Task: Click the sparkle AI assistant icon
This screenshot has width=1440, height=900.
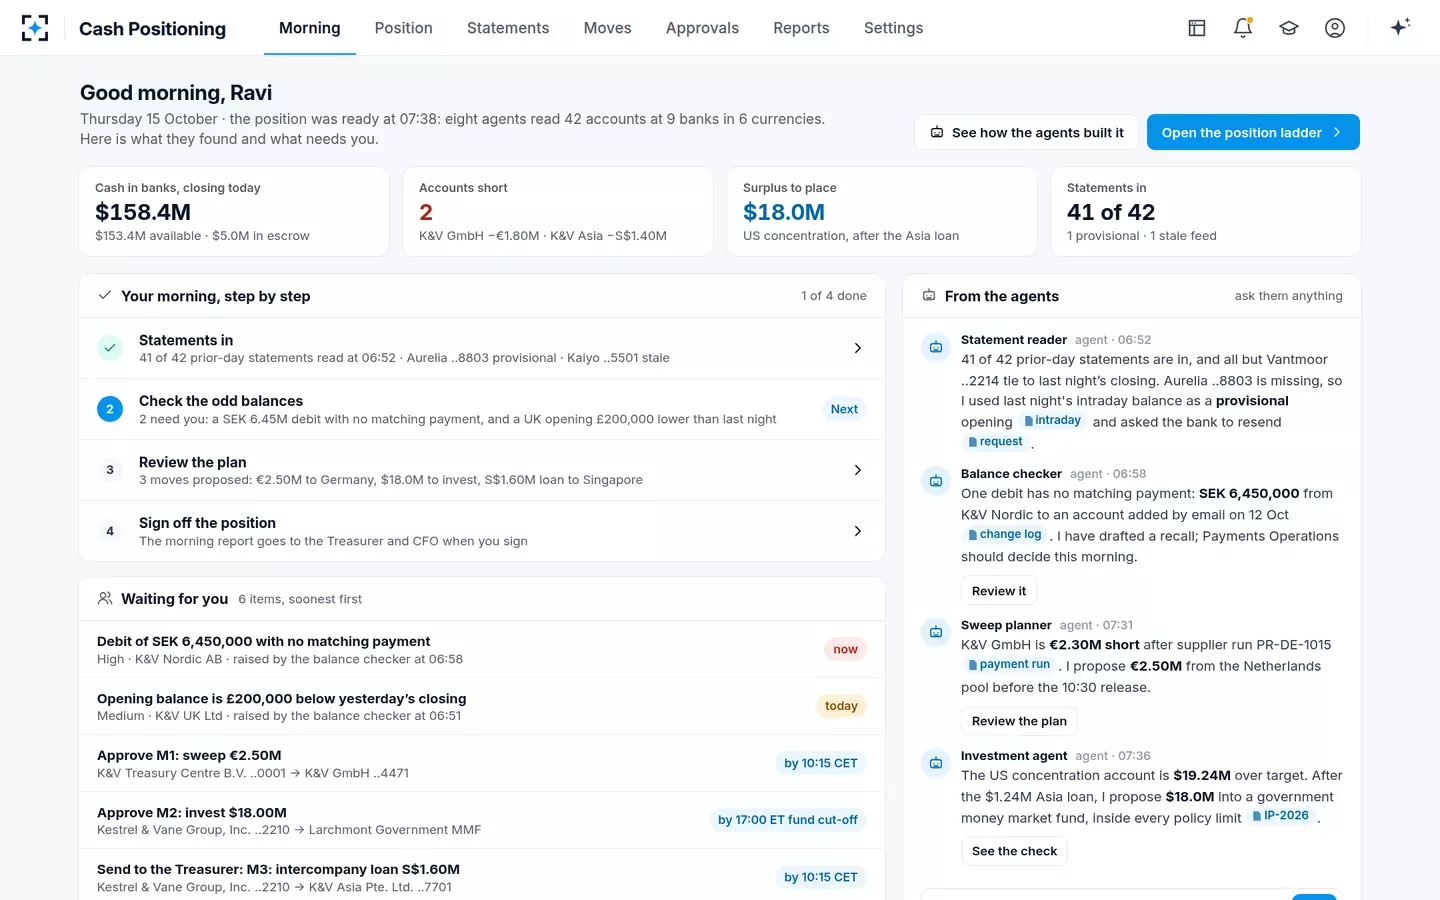Action: pos(1400,27)
